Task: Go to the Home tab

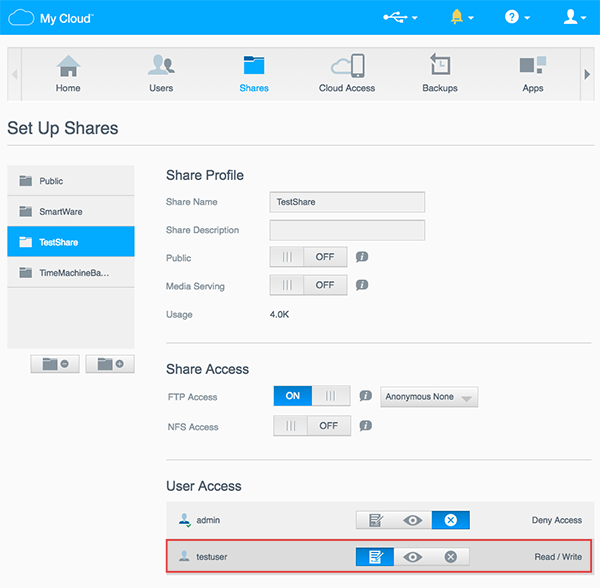Action: point(68,74)
